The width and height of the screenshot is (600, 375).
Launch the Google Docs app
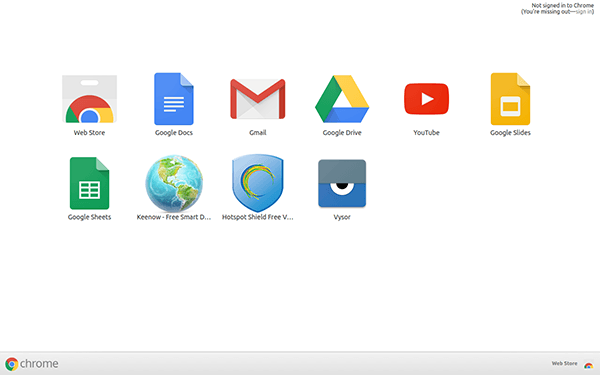174,99
